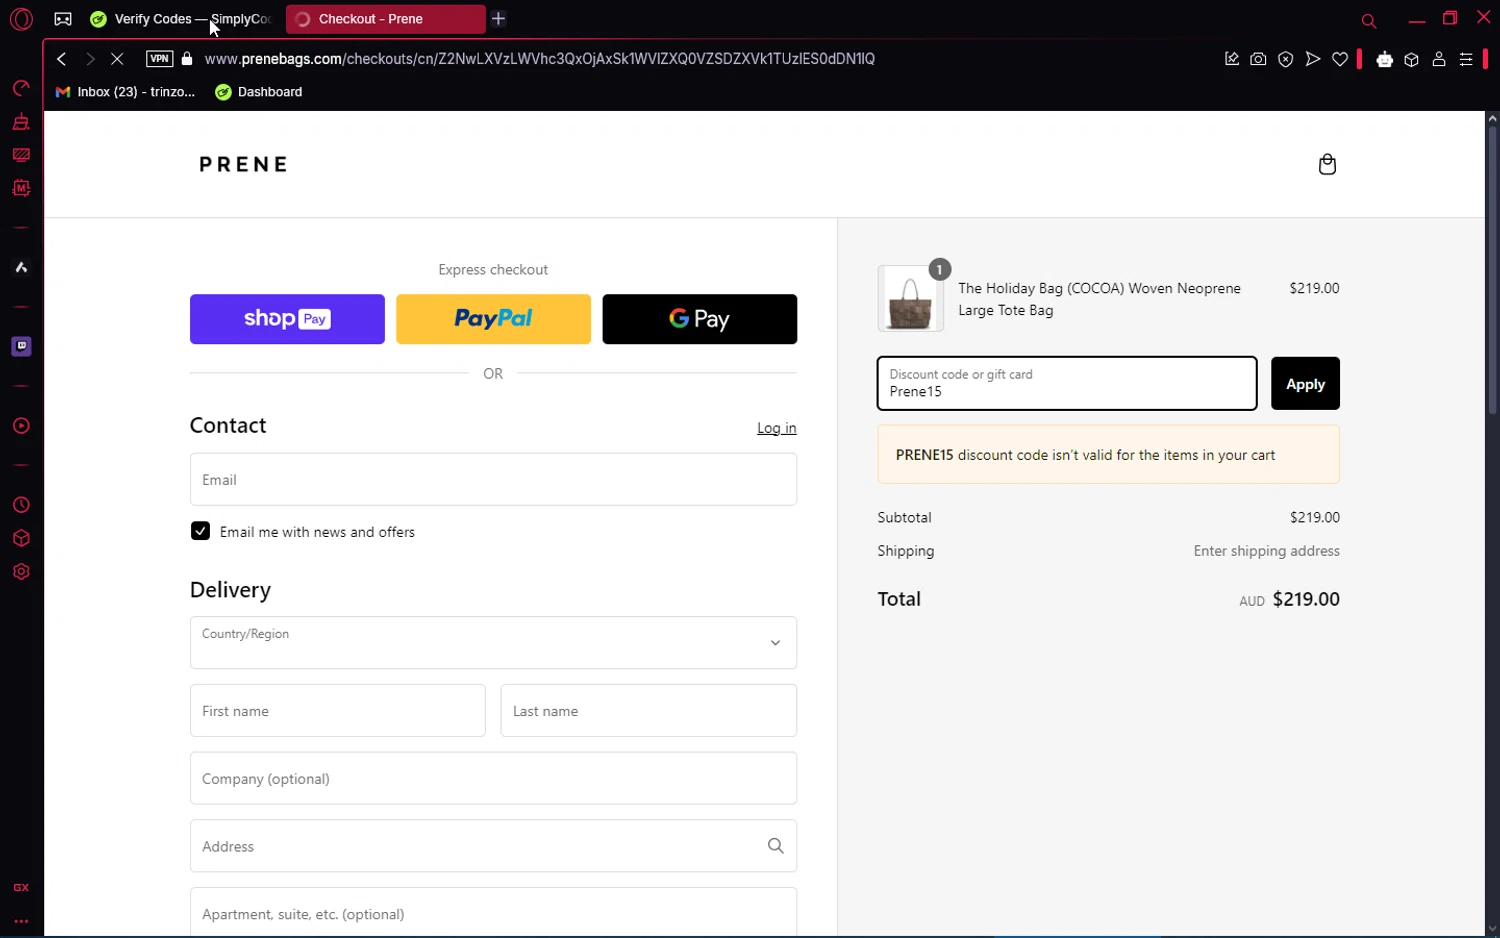The width and height of the screenshot is (1500, 938).
Task: Focus the Address field
Action: click(x=493, y=846)
